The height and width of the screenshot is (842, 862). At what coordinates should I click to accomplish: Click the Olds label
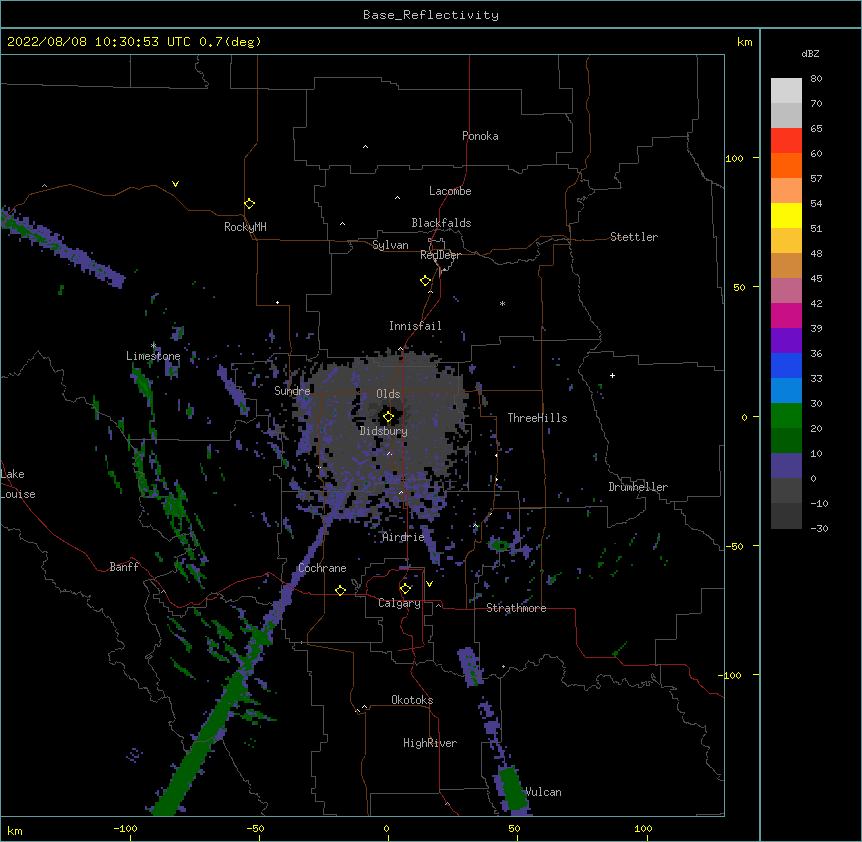388,394
